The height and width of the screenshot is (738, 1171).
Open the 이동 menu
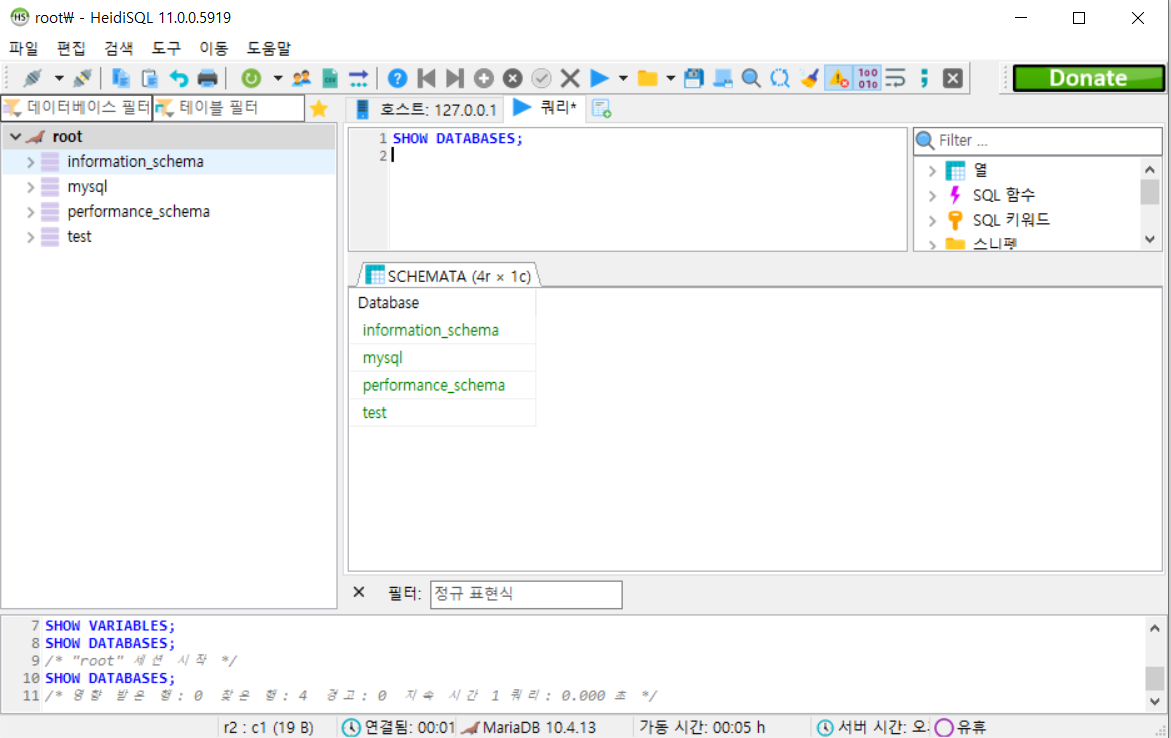(x=214, y=49)
